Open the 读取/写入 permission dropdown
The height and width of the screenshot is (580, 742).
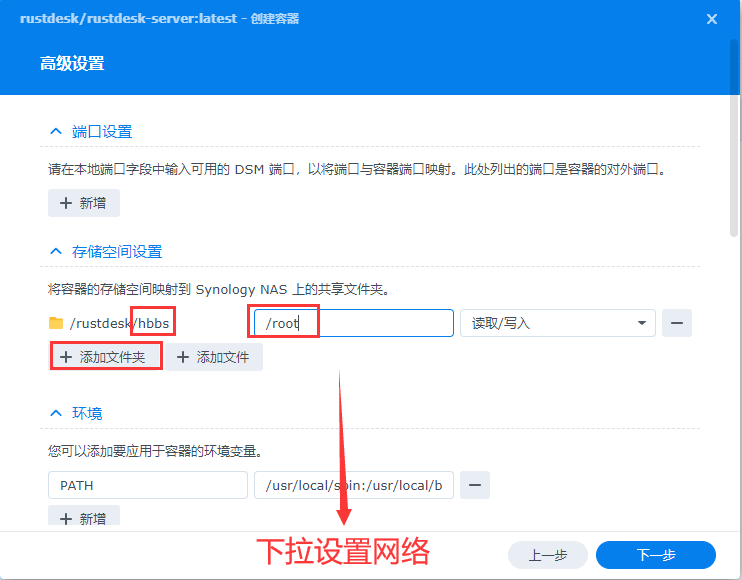(x=557, y=323)
